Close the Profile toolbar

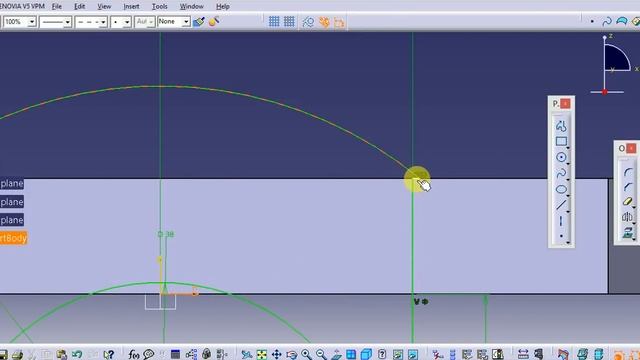click(x=565, y=104)
